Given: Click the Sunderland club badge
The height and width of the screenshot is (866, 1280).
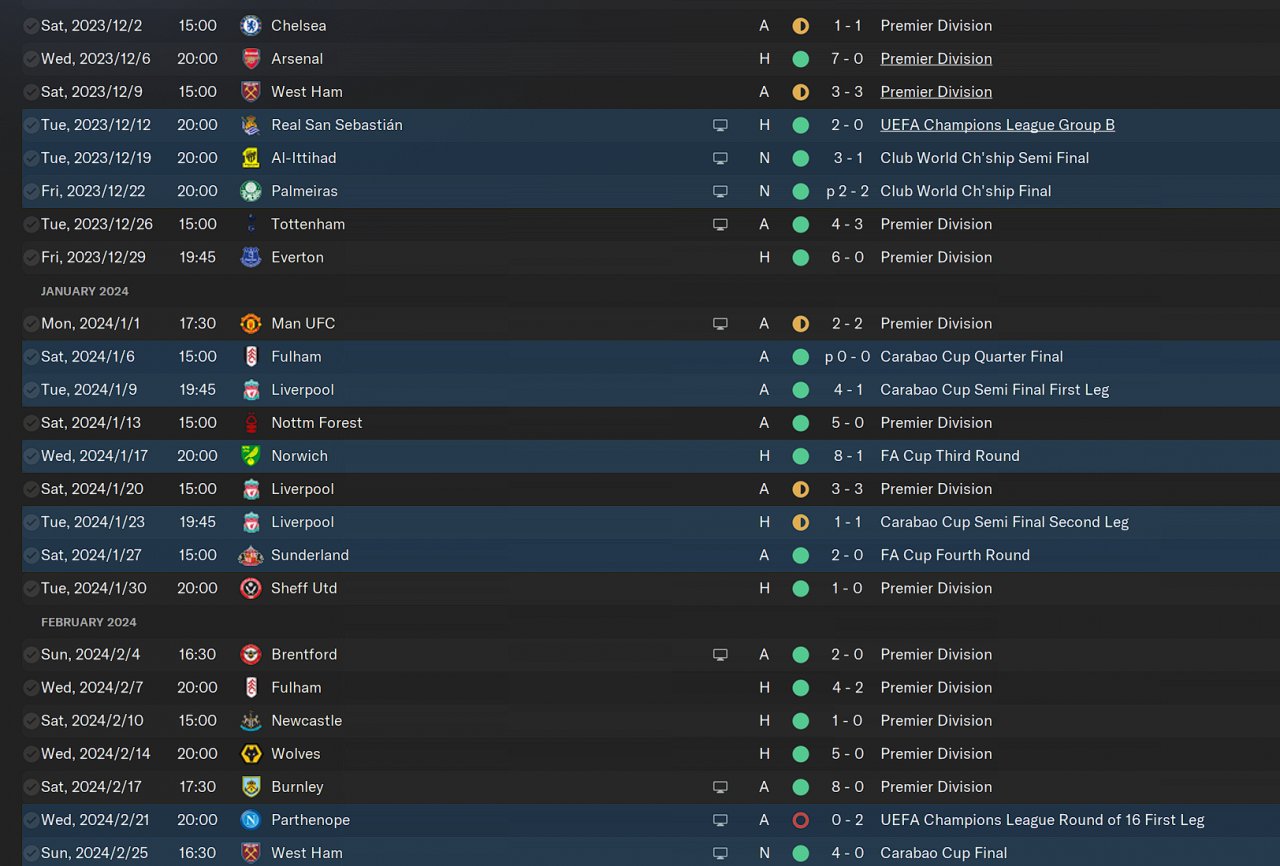Looking at the screenshot, I should (251, 555).
